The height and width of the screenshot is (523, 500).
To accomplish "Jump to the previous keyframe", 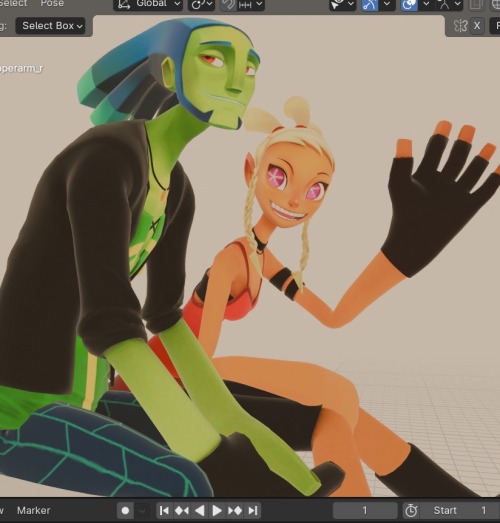I will (x=181, y=511).
